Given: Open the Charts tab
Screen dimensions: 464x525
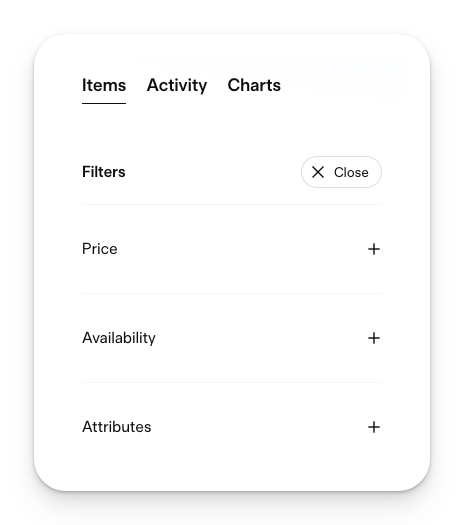Looking at the screenshot, I should point(254,85).
